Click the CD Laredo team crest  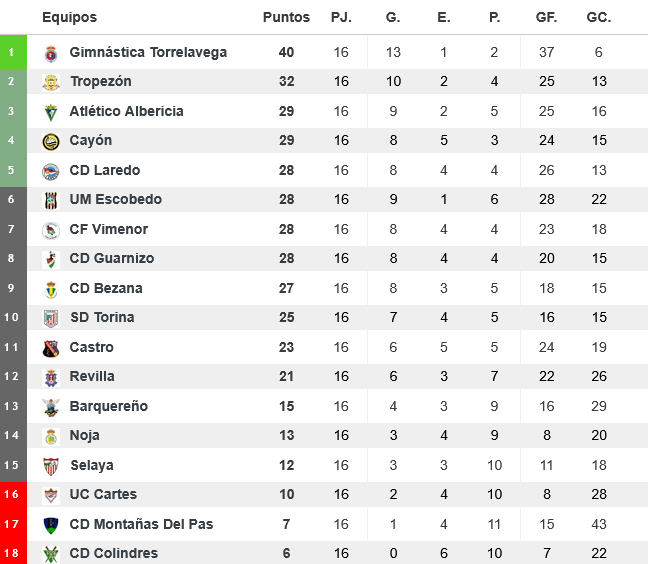[x=51, y=171]
